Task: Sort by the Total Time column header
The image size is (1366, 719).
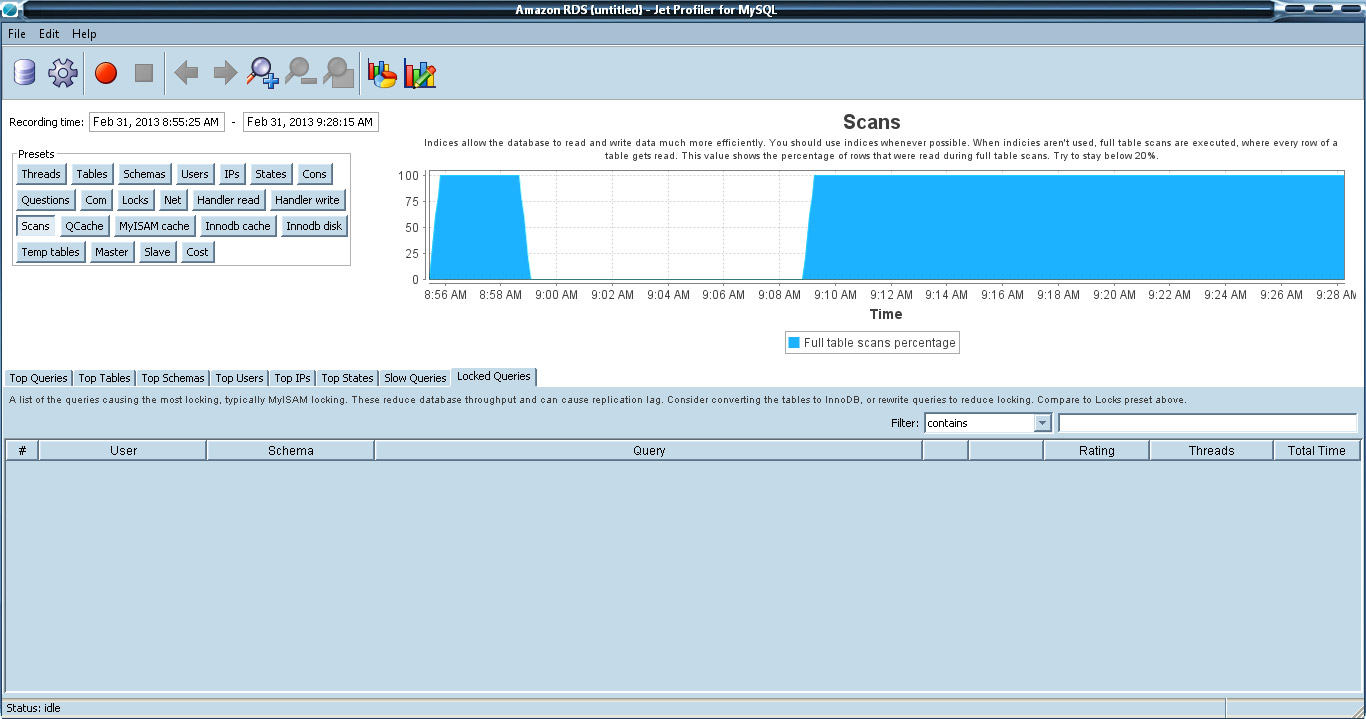Action: click(x=1317, y=451)
